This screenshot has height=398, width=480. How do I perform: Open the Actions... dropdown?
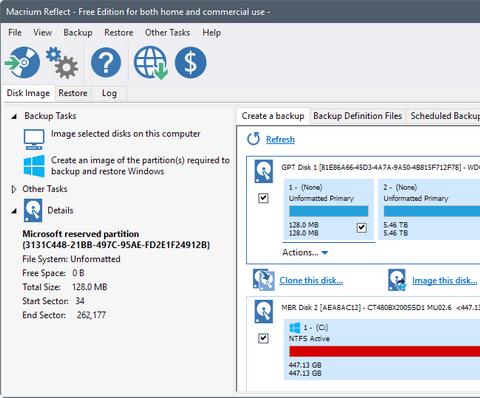[x=305, y=252]
